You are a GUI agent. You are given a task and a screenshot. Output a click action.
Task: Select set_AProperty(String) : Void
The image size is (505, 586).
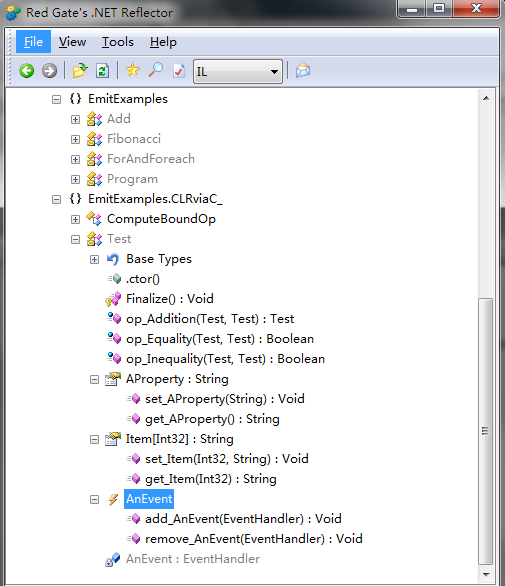point(225,399)
